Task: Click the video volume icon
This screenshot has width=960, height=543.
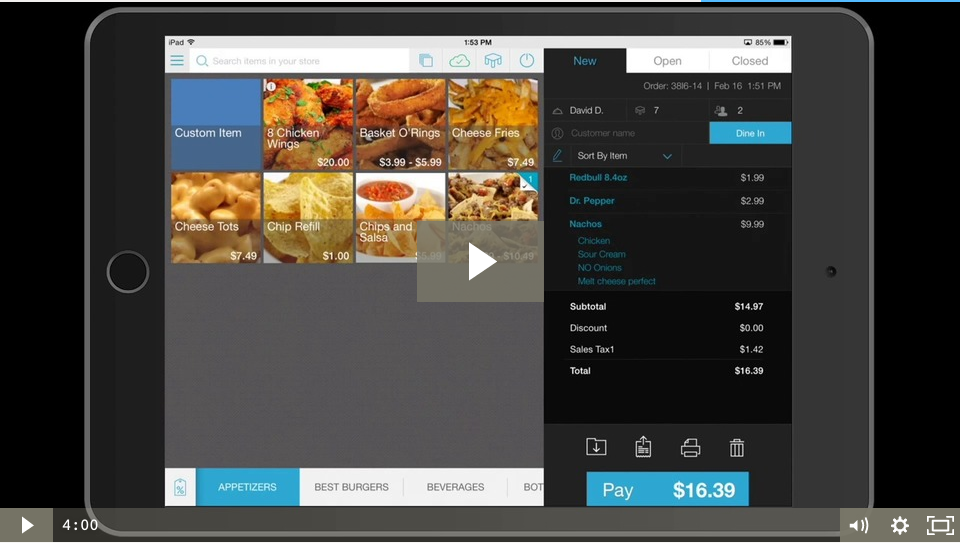Action: 858,525
